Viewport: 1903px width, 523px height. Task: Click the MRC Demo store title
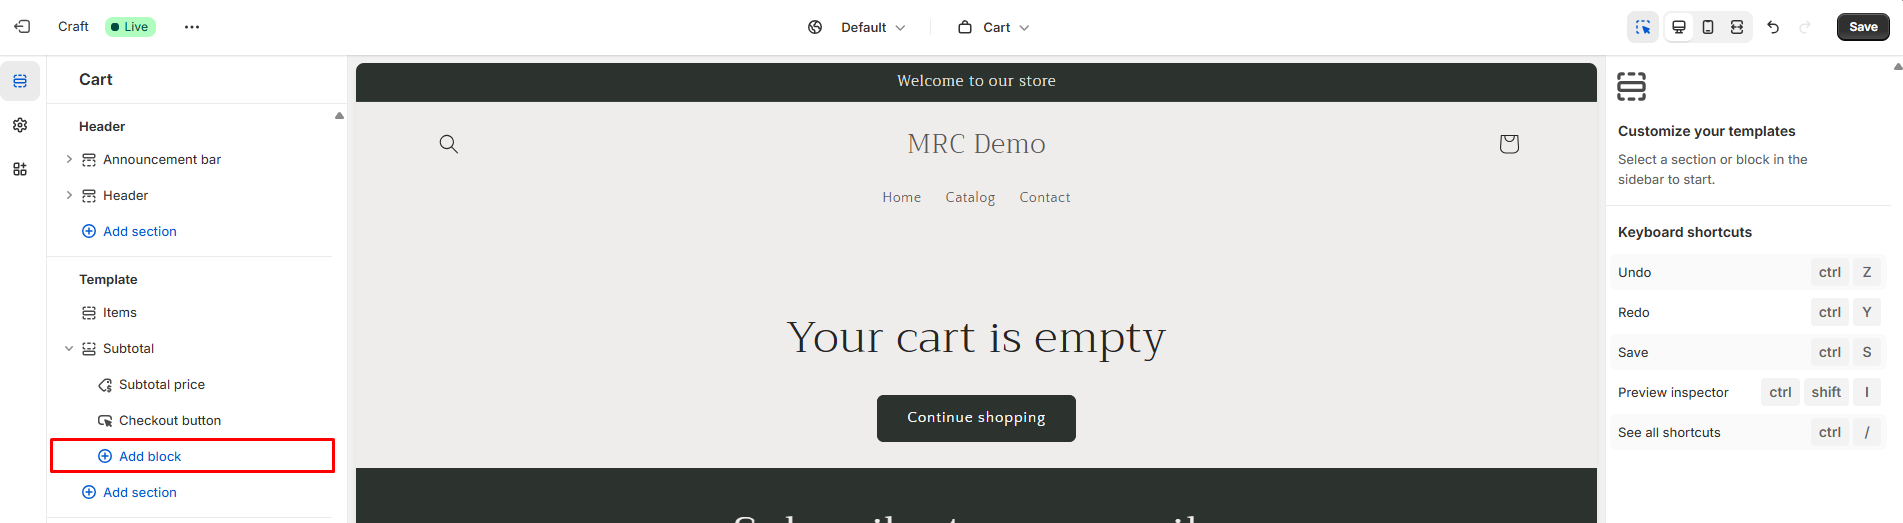pyautogui.click(x=976, y=144)
